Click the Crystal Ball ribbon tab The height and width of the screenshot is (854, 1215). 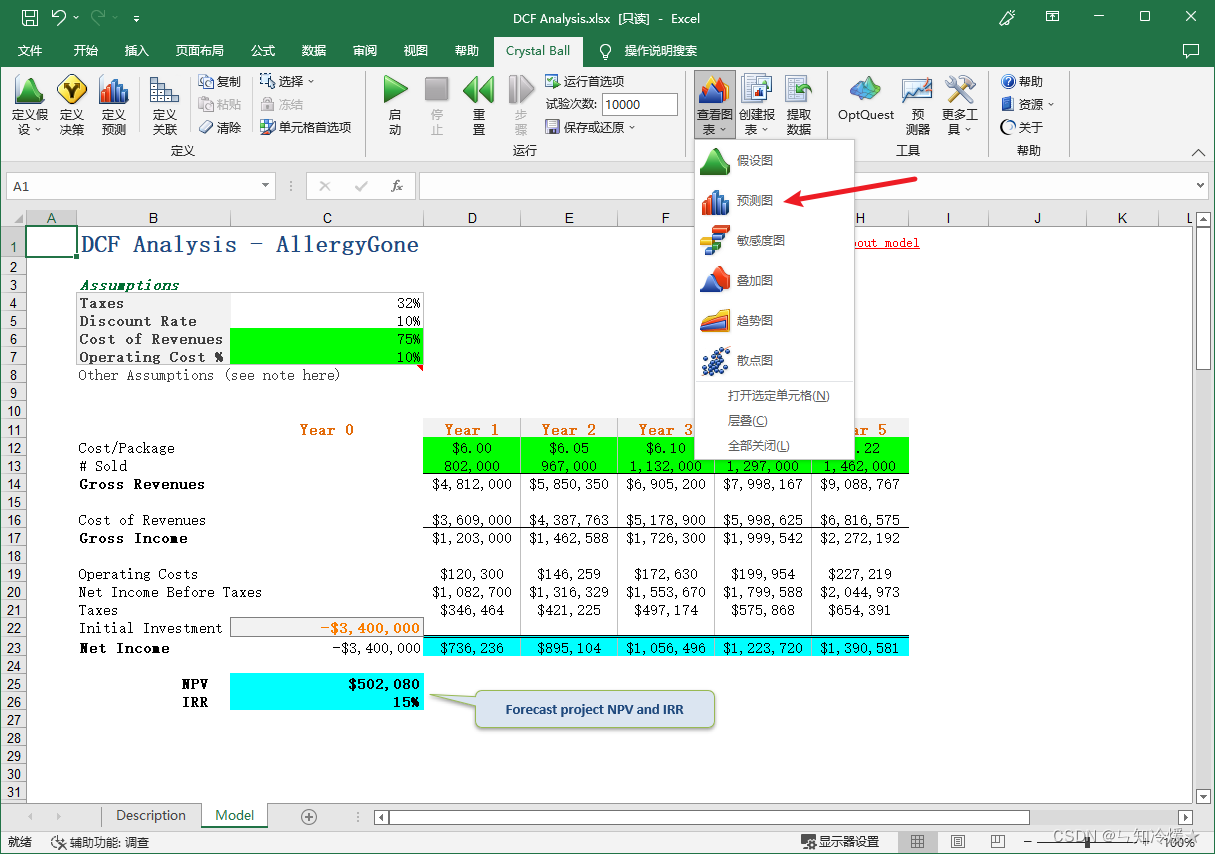pos(538,51)
